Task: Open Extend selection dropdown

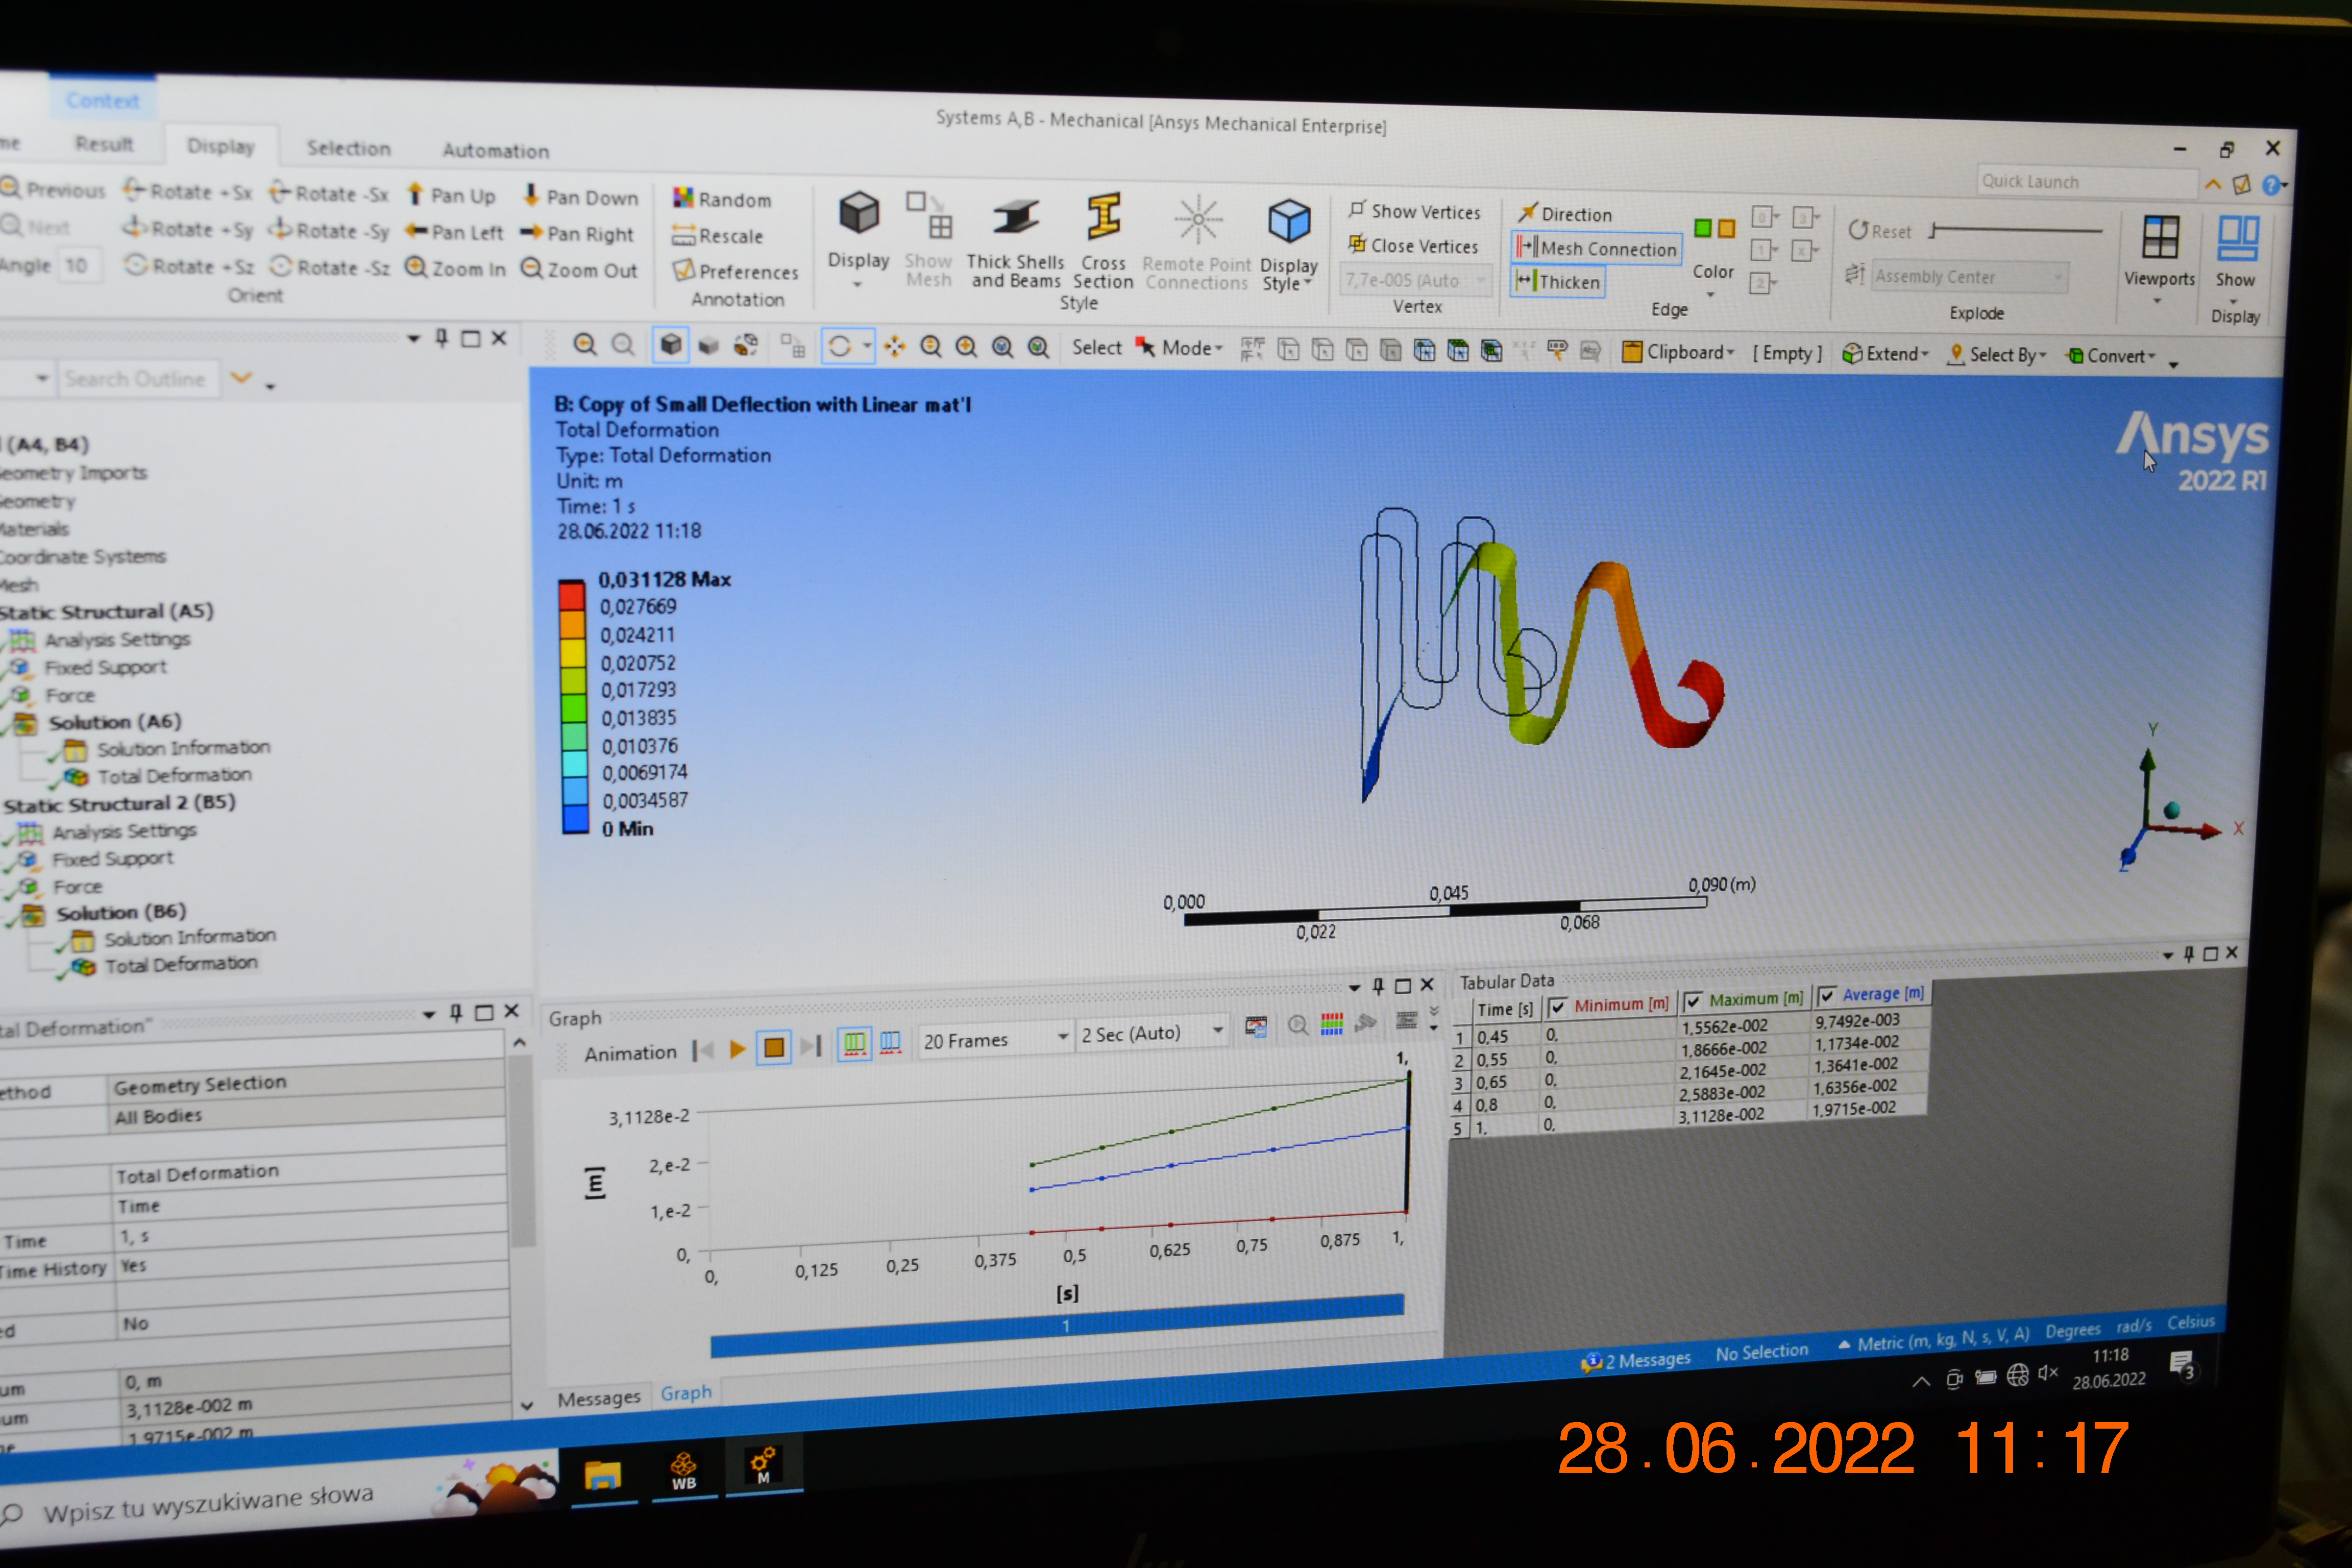Action: 1885,354
